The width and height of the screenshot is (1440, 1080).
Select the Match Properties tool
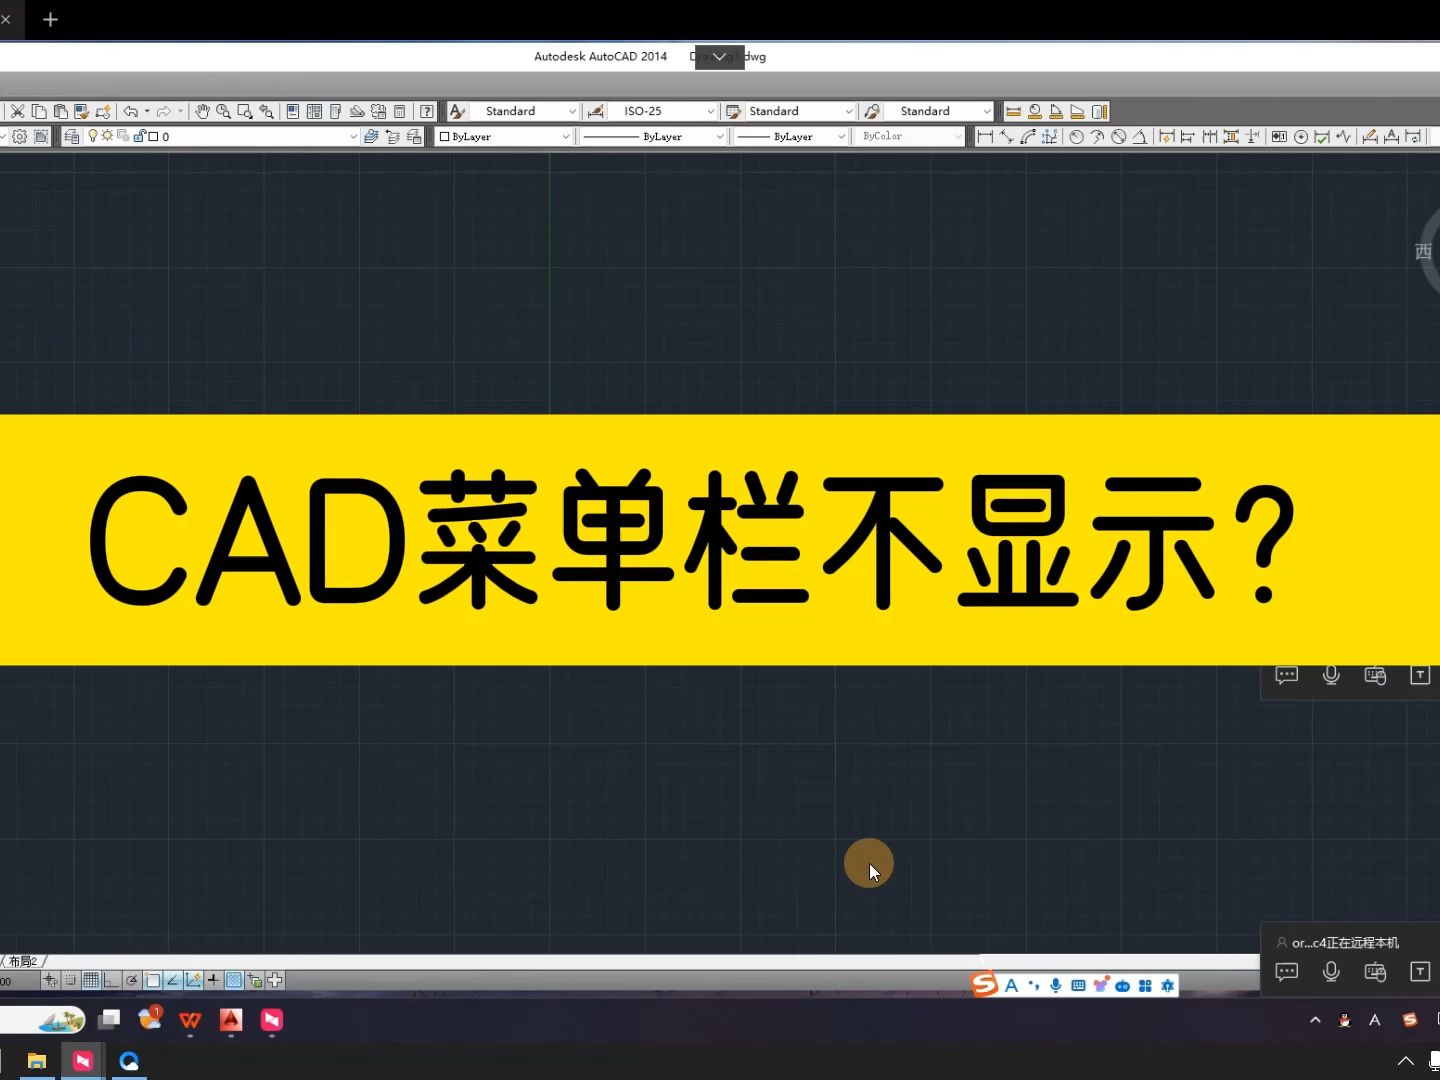(83, 112)
